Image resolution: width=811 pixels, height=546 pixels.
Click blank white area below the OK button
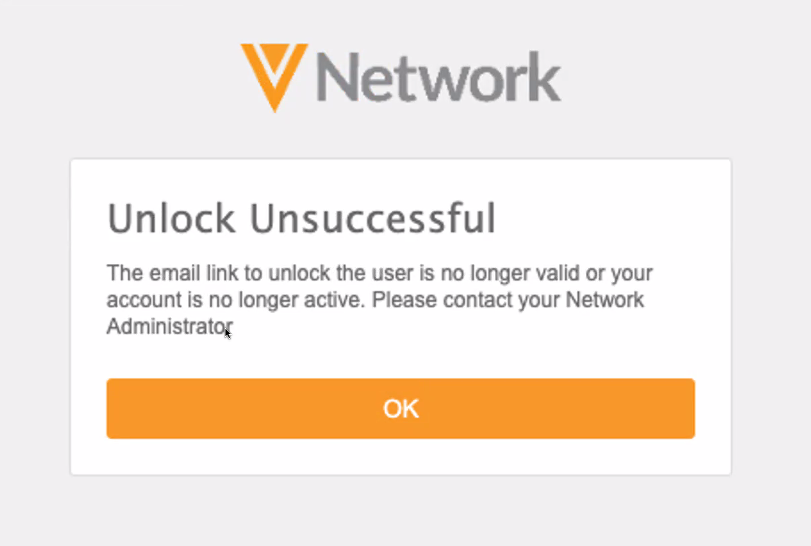pyautogui.click(x=400, y=457)
